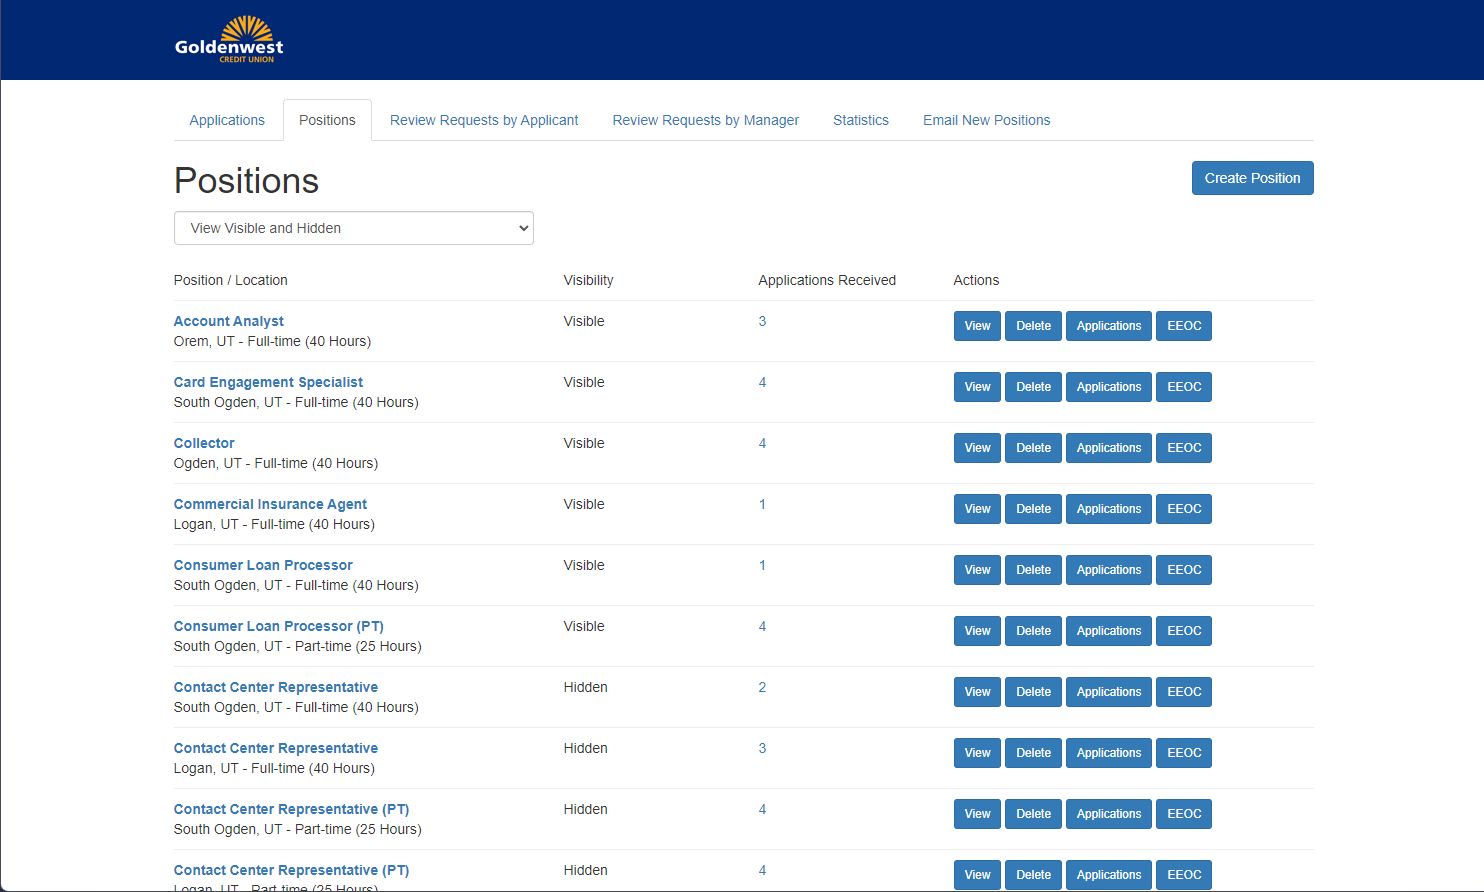
Task: Click the Goldenwest Credit Union logo
Action: (229, 41)
